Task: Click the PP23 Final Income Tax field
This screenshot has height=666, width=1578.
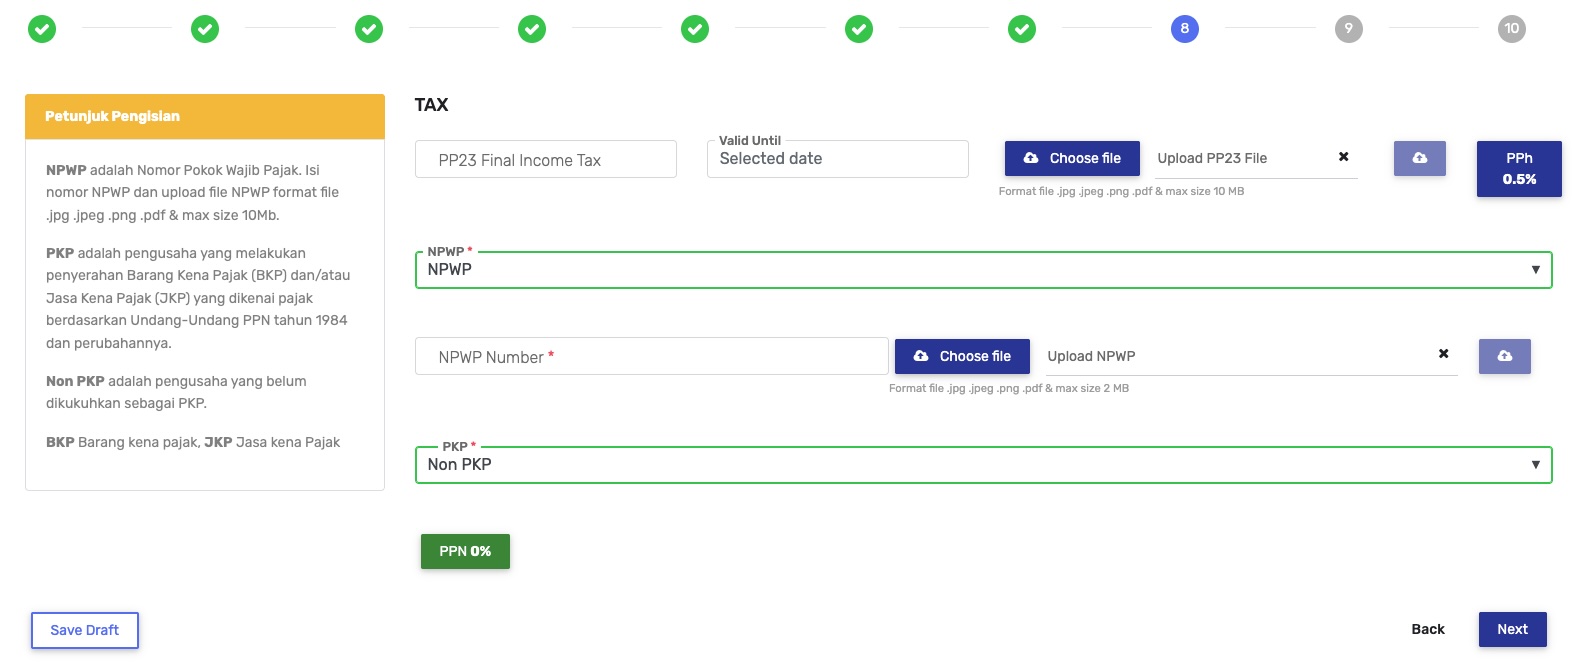Action: 545,160
